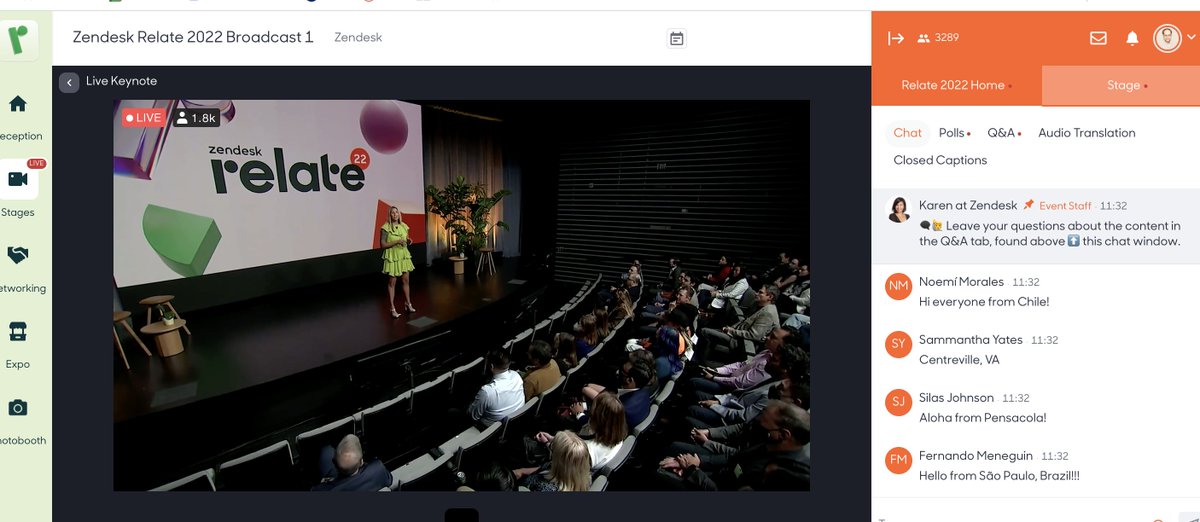Click Silas Johnson's SJ avatar

pos(898,402)
